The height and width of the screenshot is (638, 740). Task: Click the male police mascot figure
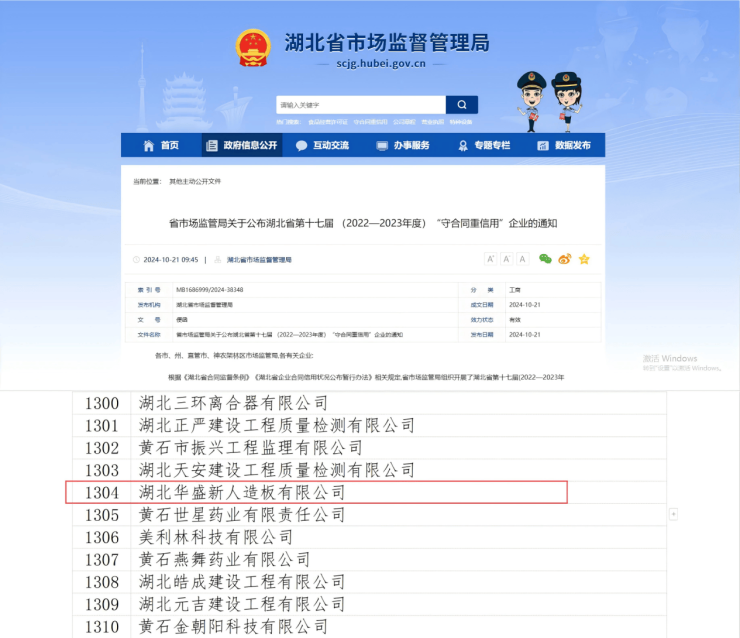click(531, 101)
